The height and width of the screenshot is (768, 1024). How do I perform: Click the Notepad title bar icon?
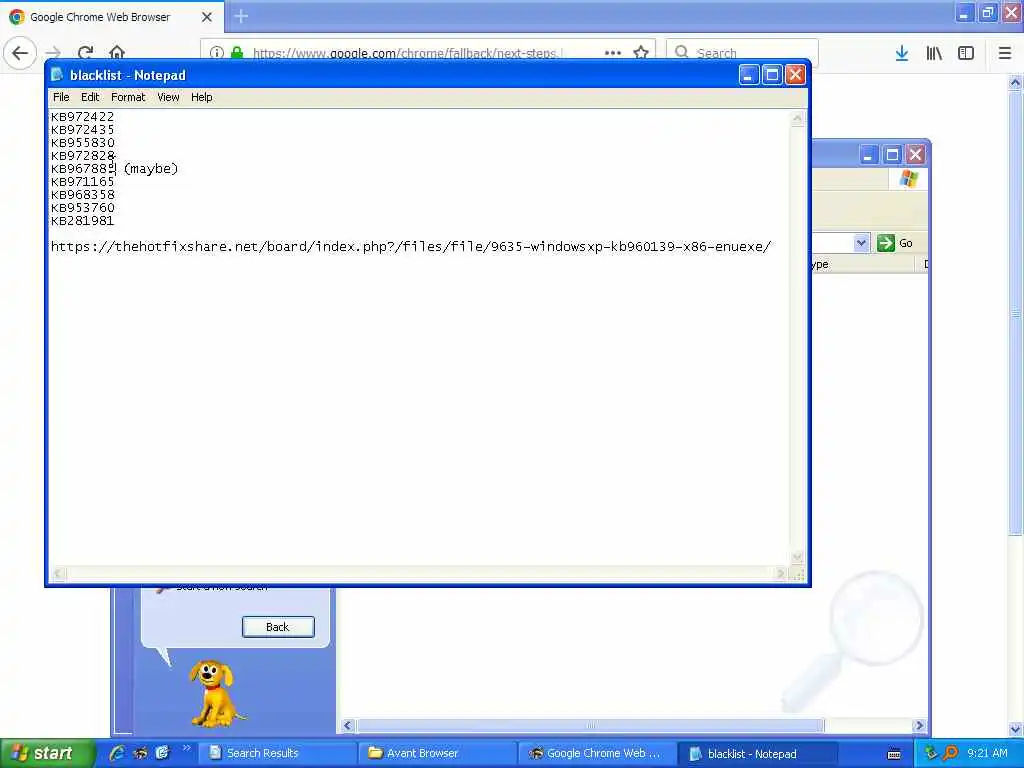pyautogui.click(x=57, y=74)
